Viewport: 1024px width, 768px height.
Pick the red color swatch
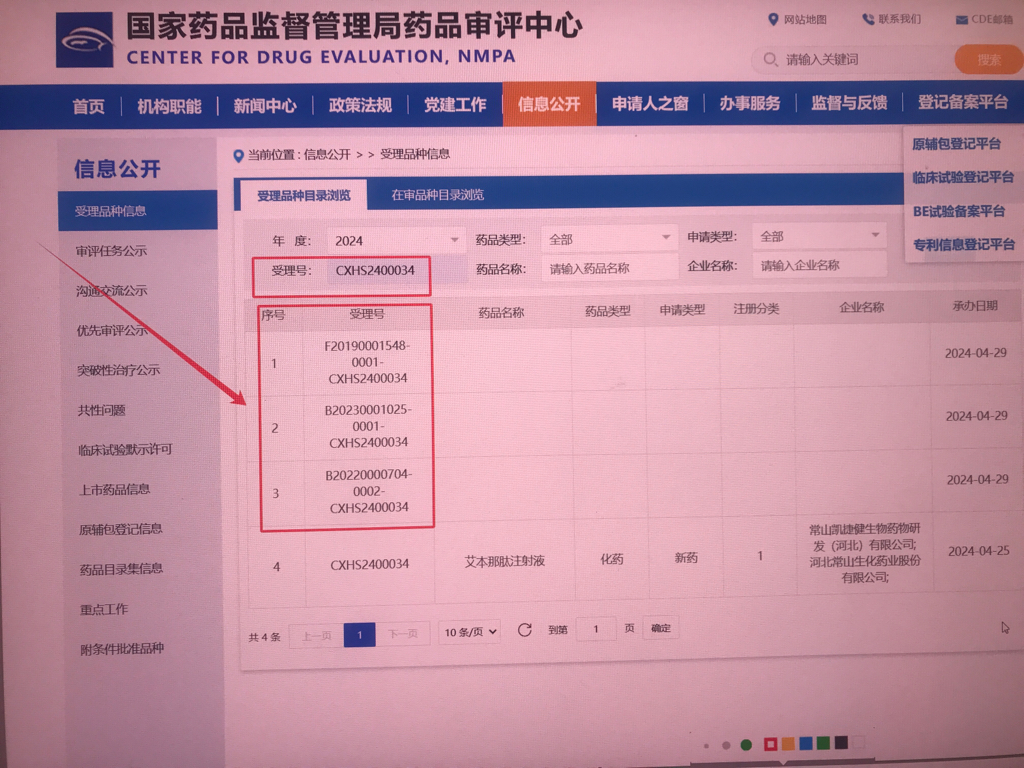(x=771, y=744)
